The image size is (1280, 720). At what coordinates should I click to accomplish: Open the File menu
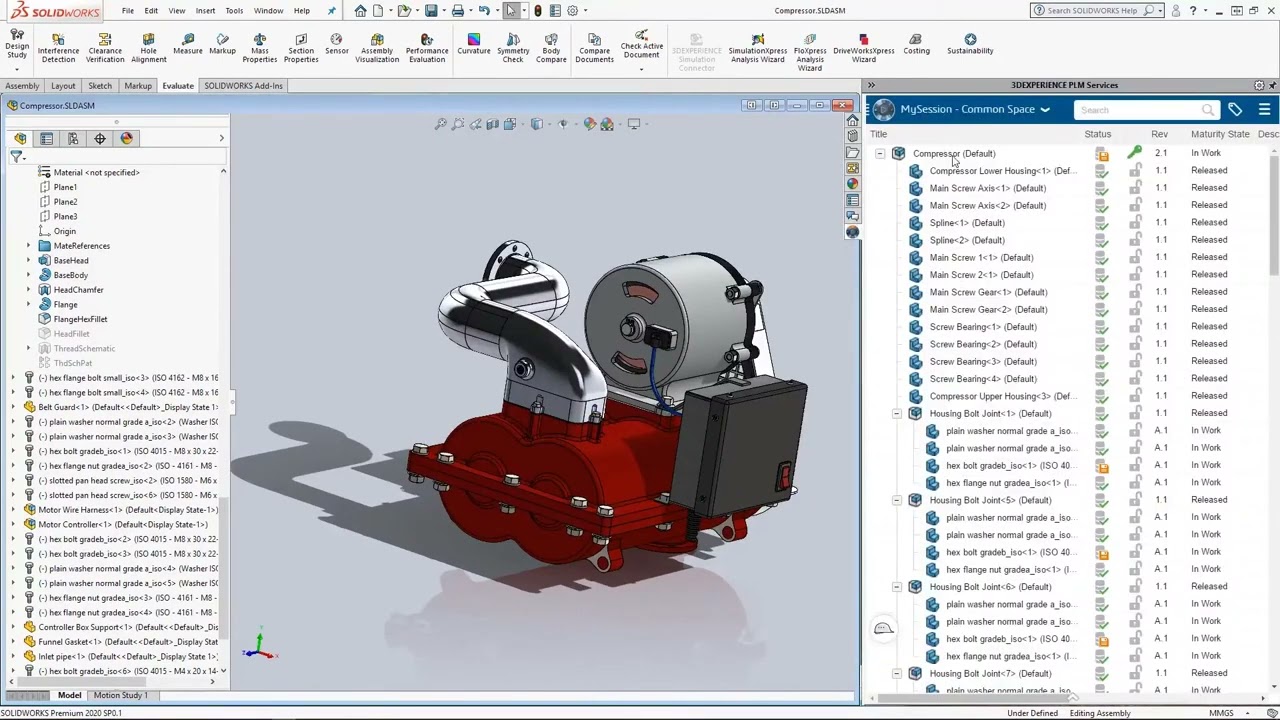tap(128, 10)
